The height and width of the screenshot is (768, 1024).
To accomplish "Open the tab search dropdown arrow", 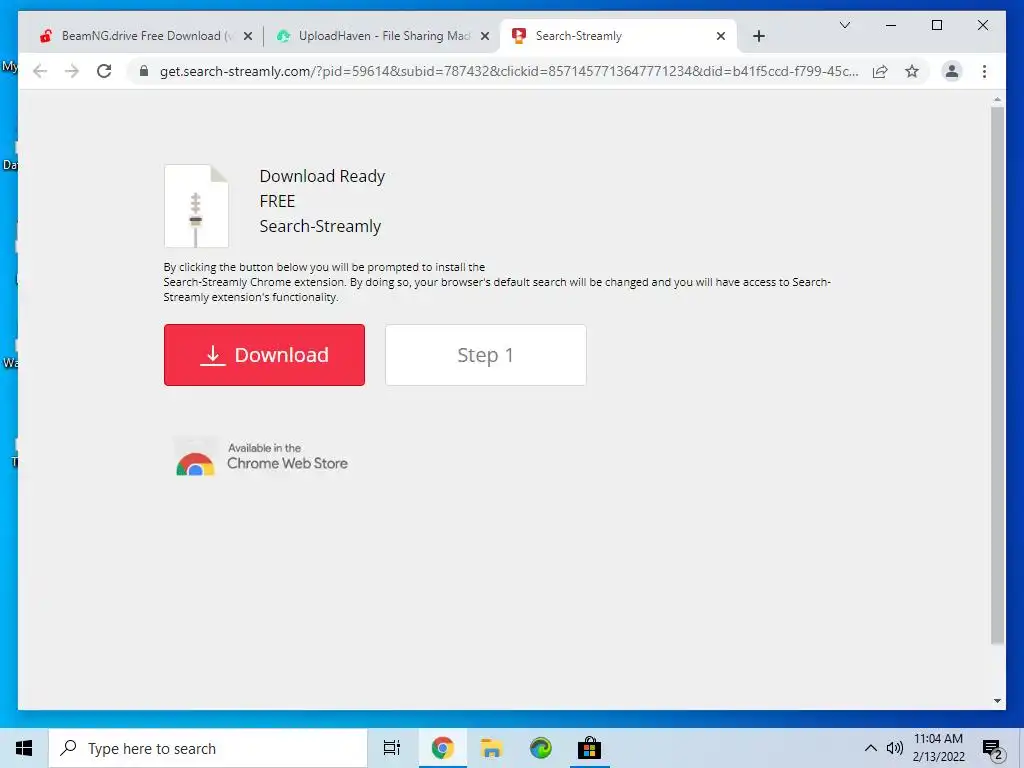I will click(x=844, y=25).
